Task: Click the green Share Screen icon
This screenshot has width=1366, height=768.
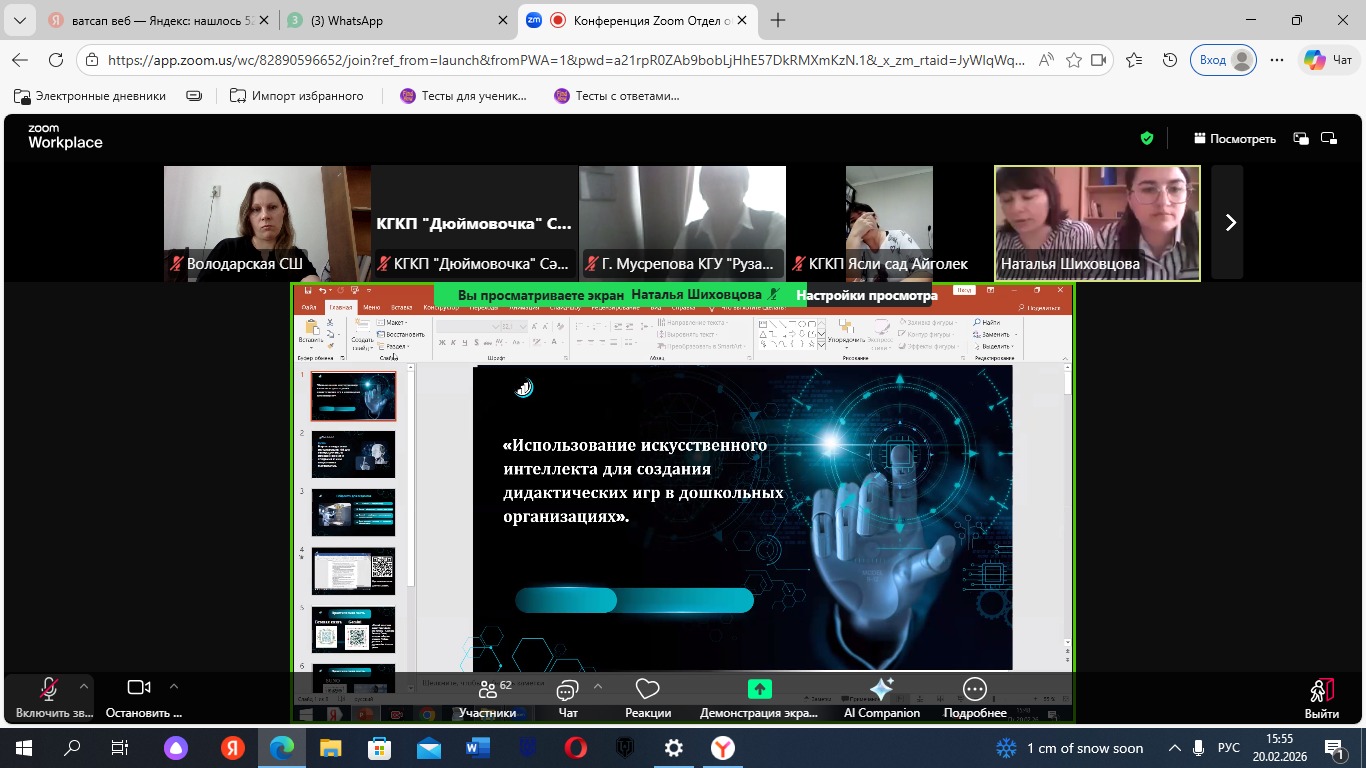Action: tap(759, 690)
